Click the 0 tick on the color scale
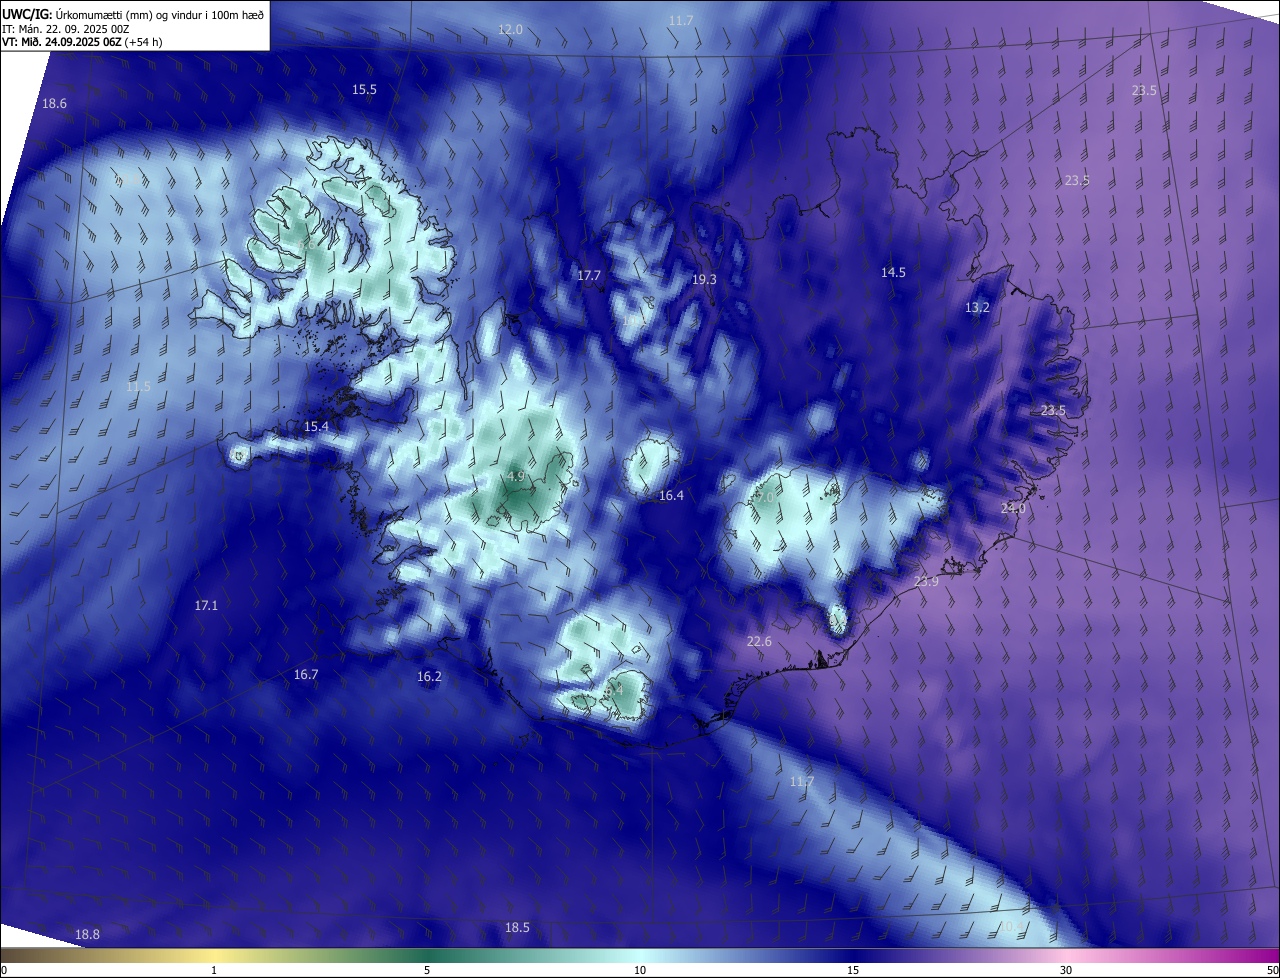Viewport: 1280px width, 978px height. pyautogui.click(x=4, y=971)
